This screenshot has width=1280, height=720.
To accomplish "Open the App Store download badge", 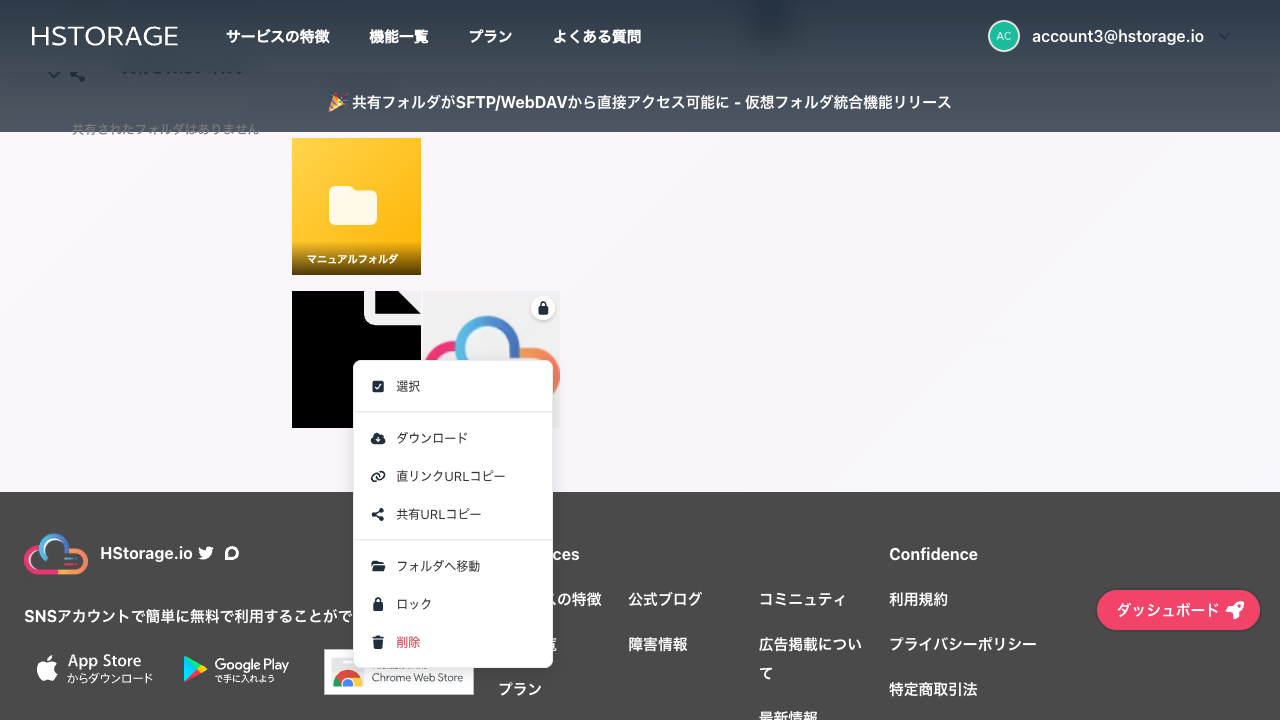I will pos(95,669).
